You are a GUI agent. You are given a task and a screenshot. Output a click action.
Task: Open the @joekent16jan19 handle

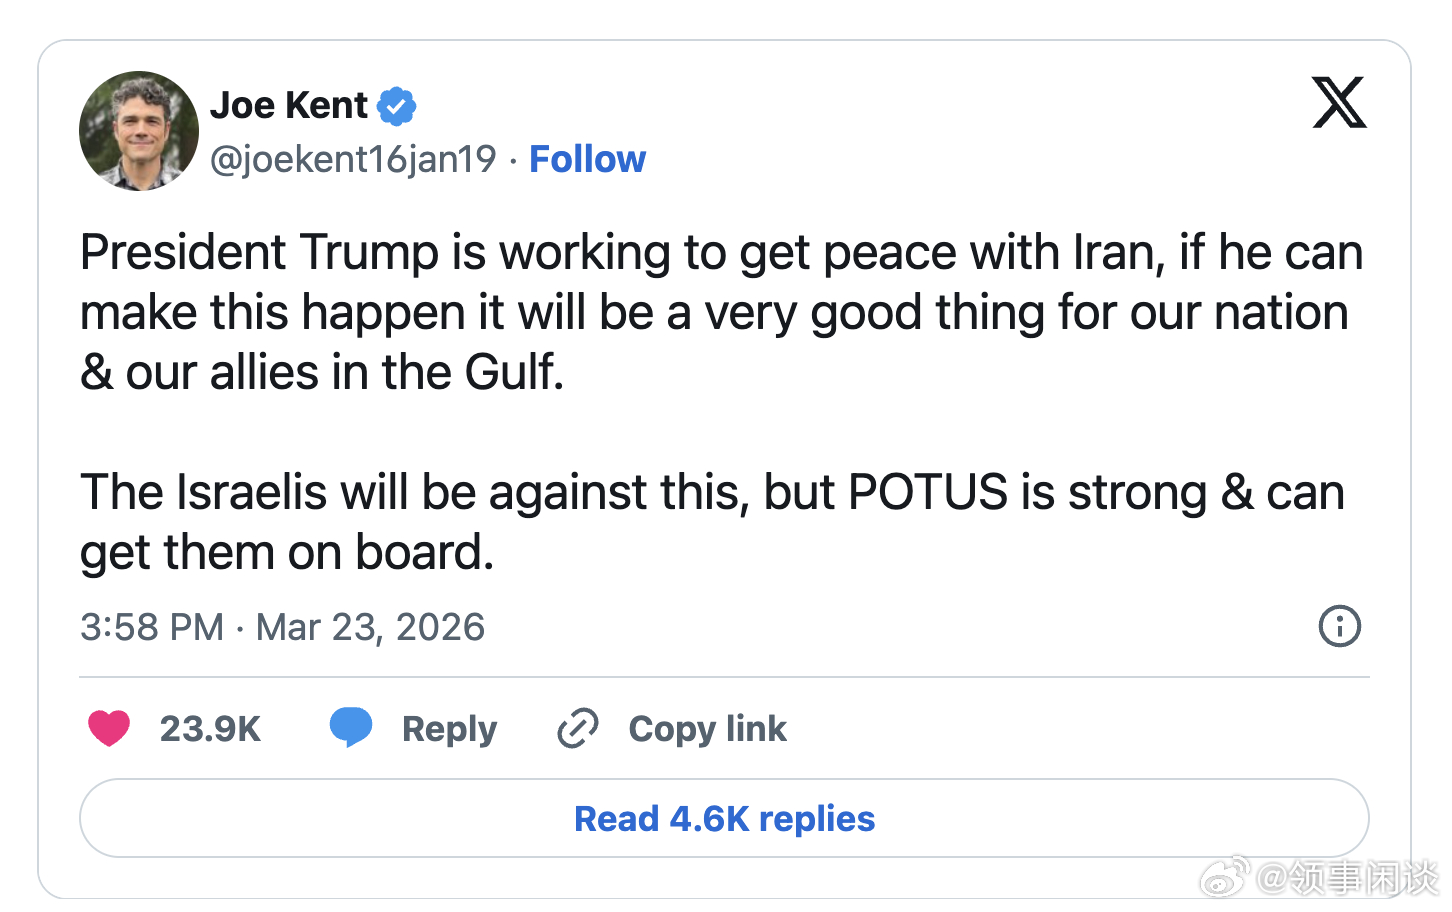pyautogui.click(x=353, y=159)
